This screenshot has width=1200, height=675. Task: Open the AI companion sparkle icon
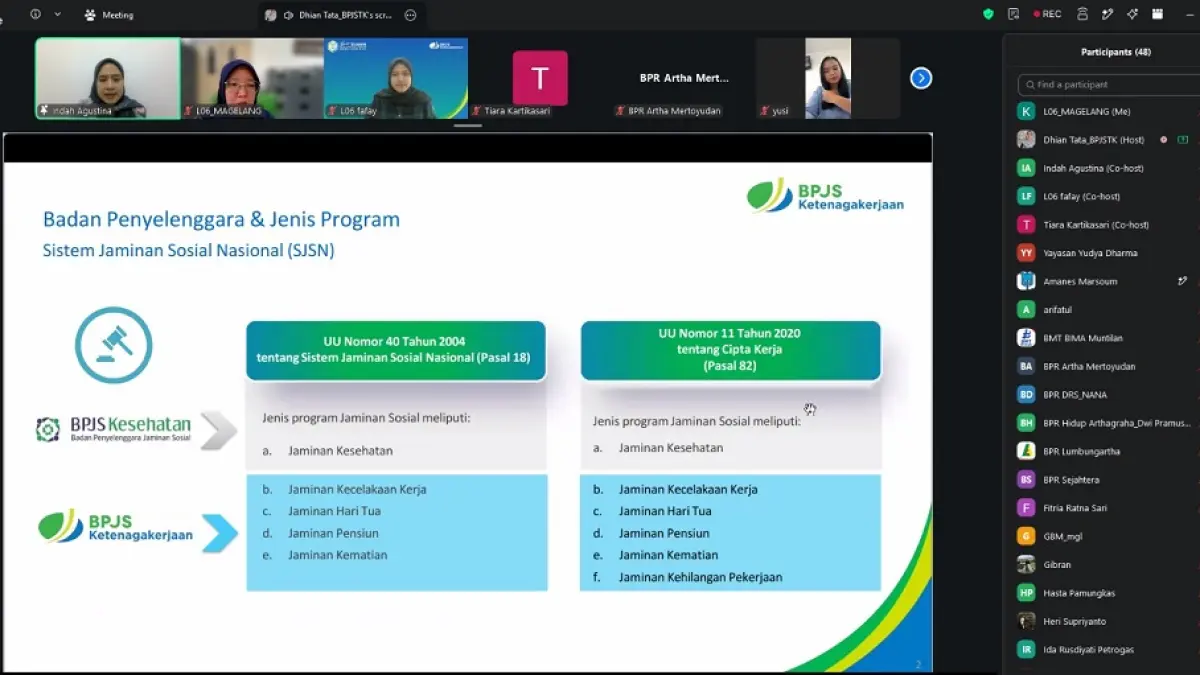click(1132, 14)
